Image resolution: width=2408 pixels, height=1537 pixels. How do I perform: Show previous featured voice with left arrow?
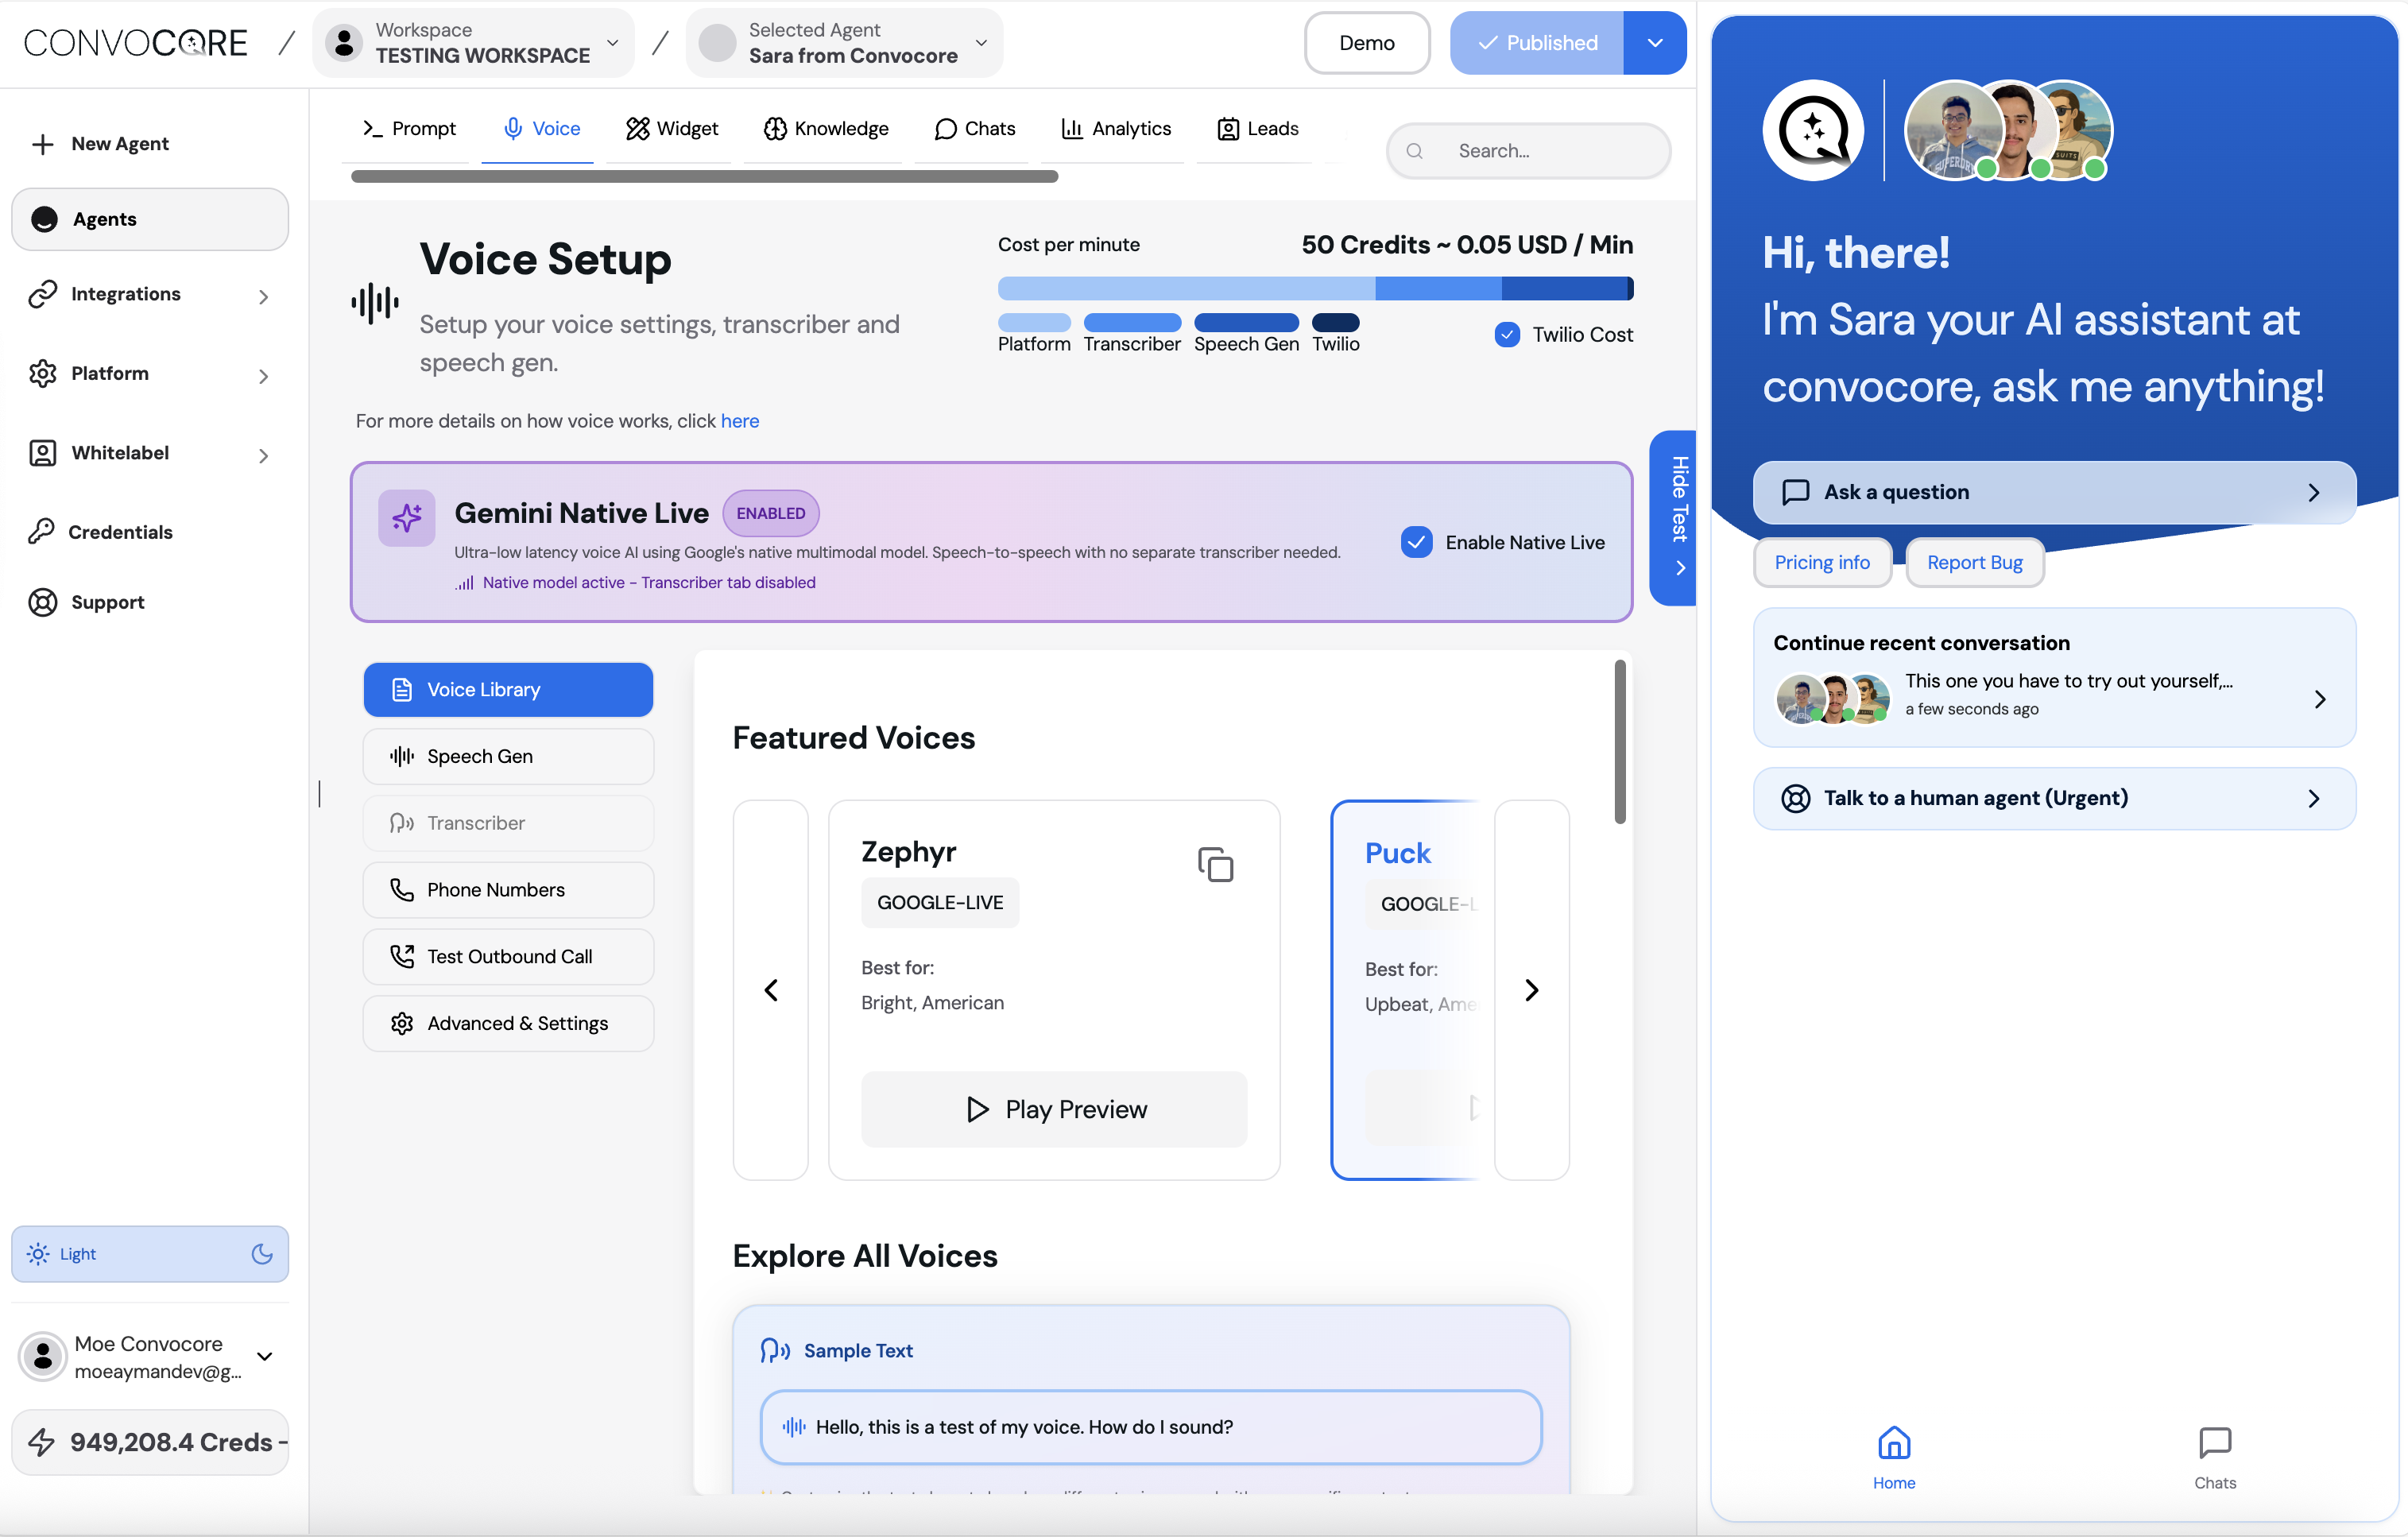pyautogui.click(x=771, y=990)
